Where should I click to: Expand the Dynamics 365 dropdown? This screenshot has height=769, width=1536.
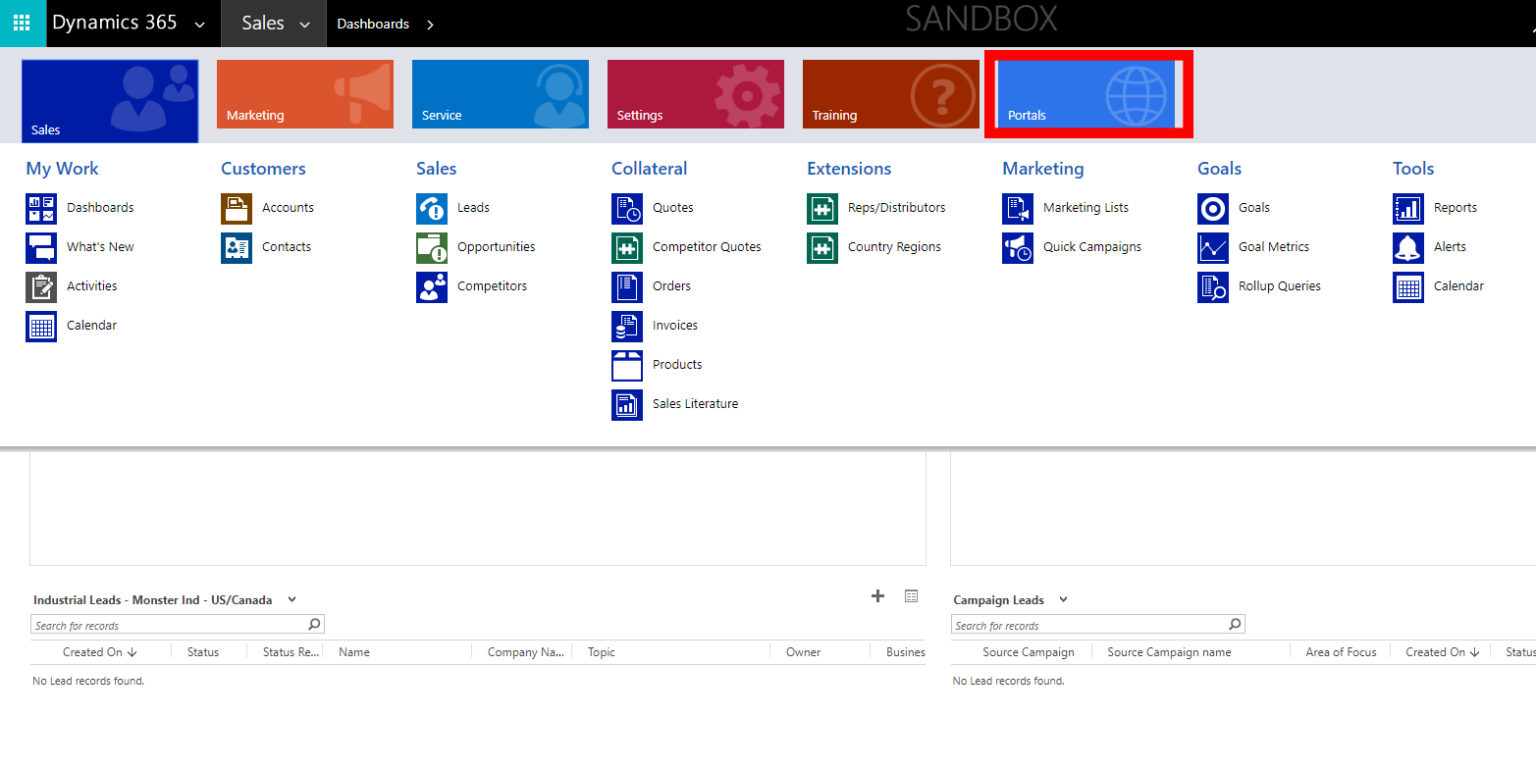point(200,24)
